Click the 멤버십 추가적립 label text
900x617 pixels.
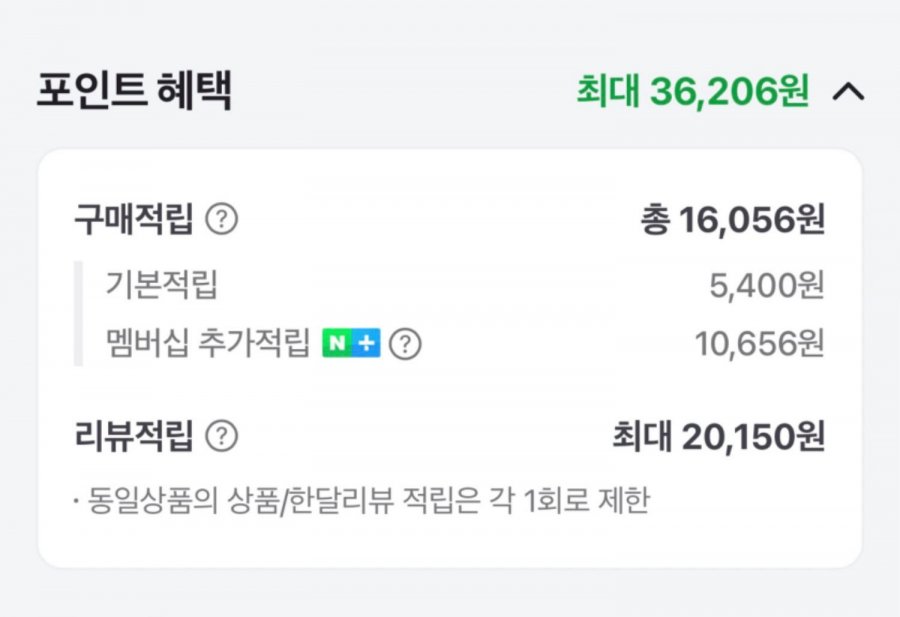(208, 344)
